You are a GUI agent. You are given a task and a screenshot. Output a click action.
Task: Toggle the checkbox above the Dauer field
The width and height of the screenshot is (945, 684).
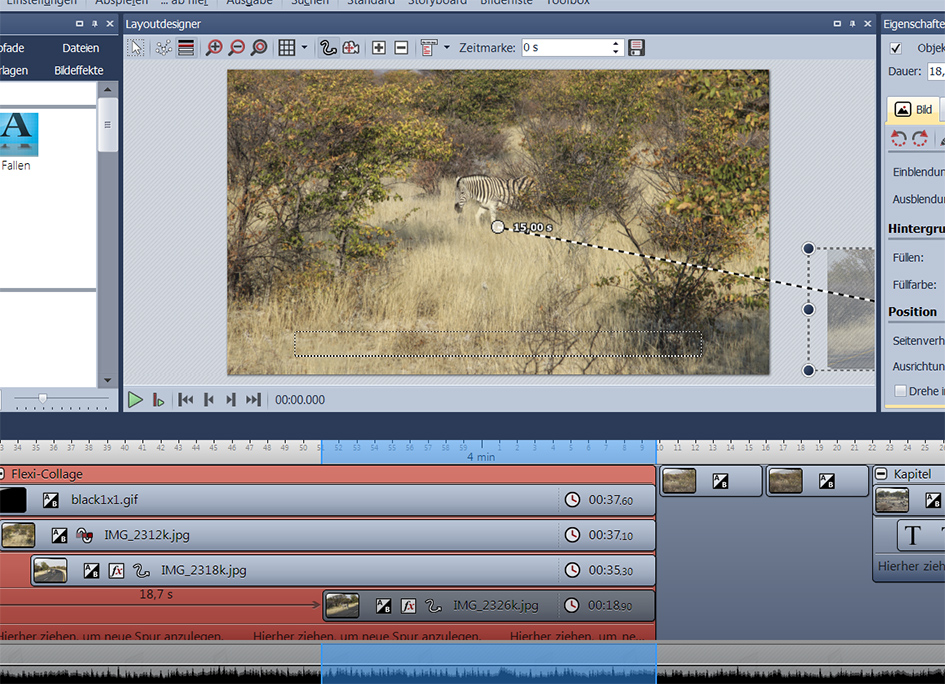click(896, 48)
